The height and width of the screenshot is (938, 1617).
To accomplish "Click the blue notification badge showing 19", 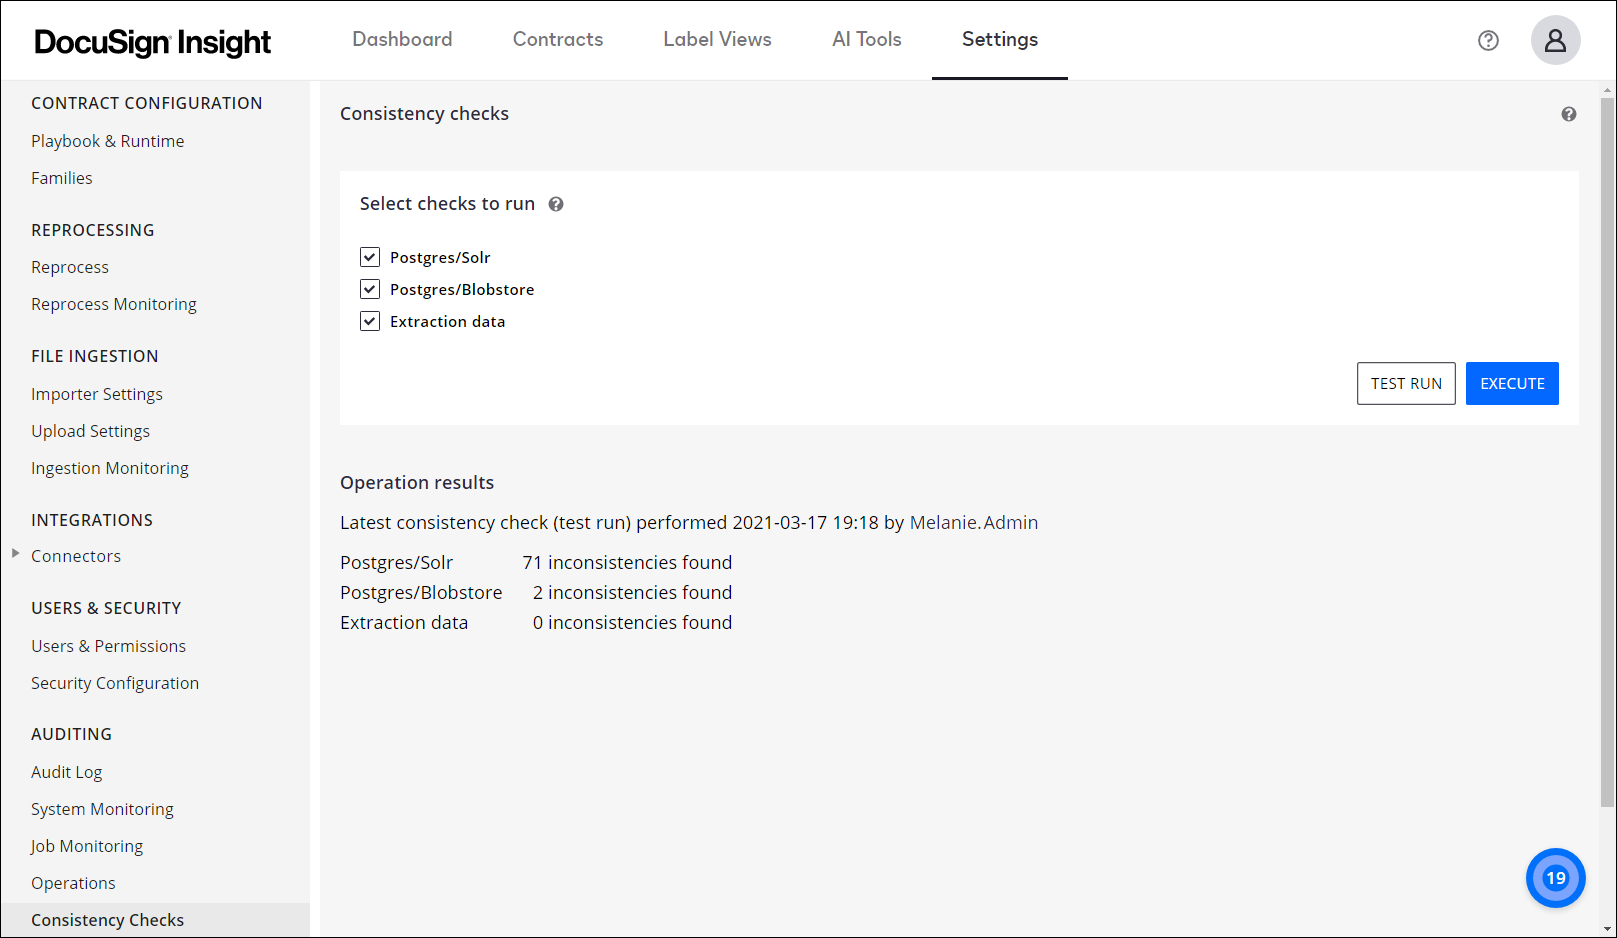I will tap(1555, 878).
